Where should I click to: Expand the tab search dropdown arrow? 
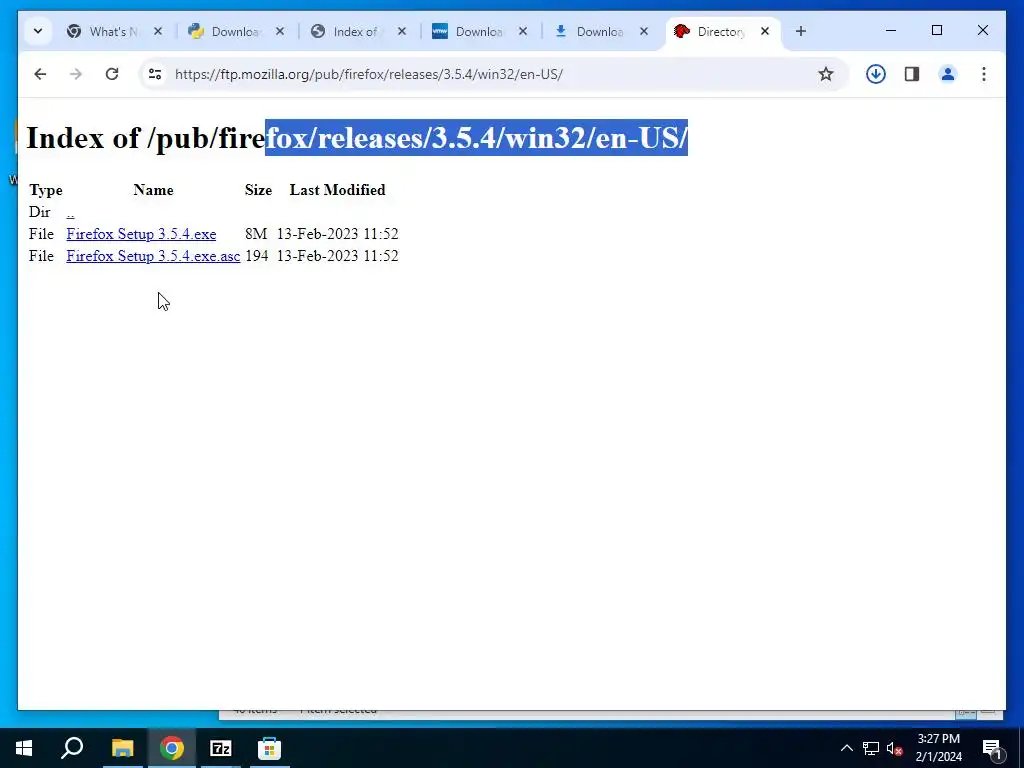[x=38, y=31]
